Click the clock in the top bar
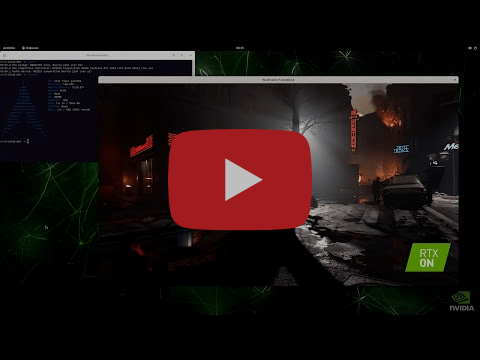Image resolution: width=480 pixels, height=360 pixels. click(x=240, y=48)
